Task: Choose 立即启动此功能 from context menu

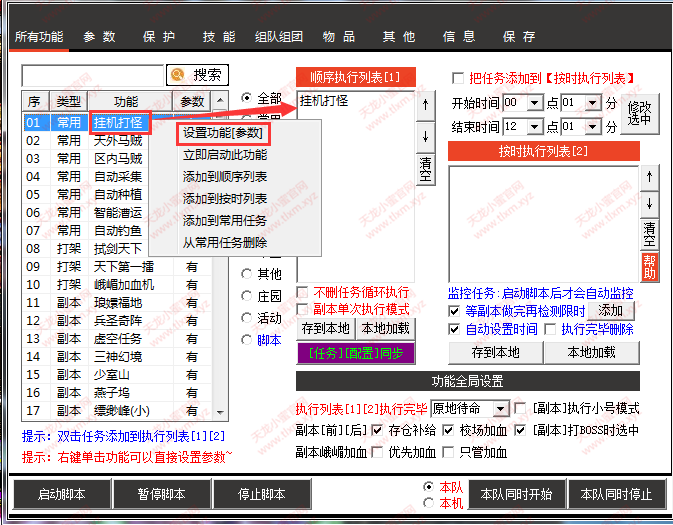Action: pyautogui.click(x=225, y=155)
